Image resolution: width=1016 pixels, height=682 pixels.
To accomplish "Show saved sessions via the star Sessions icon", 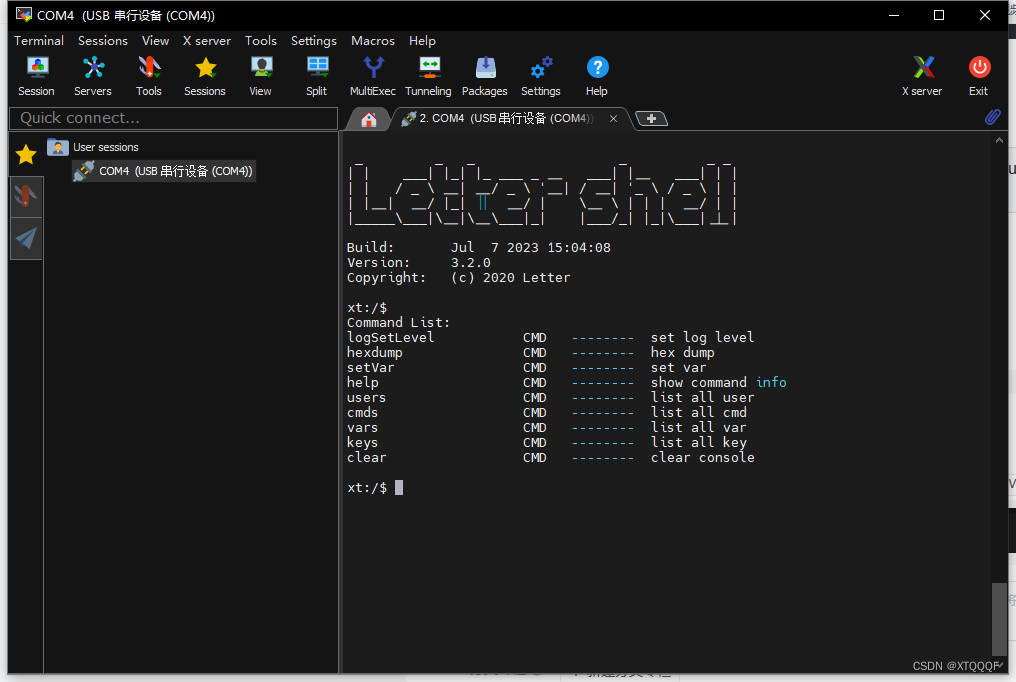I will click(204, 68).
